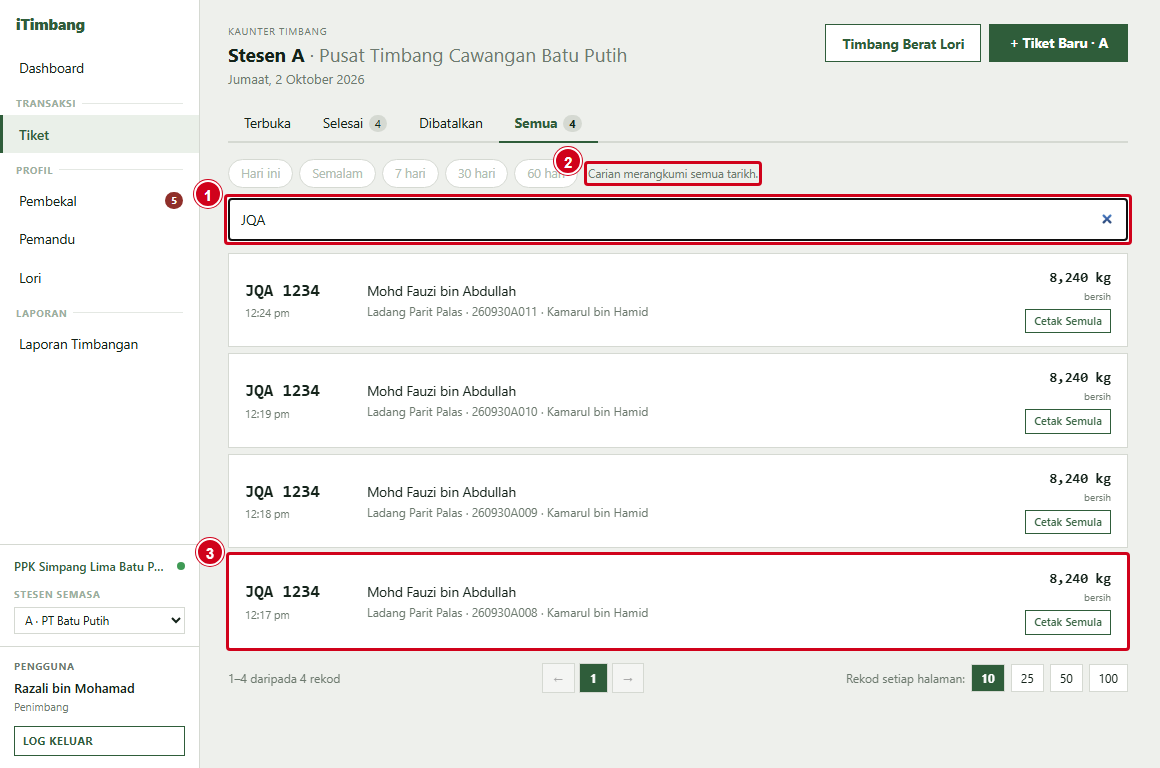Open the JQA 1234 ticket from 12:19 pm
This screenshot has width=1160, height=768.
678,400
